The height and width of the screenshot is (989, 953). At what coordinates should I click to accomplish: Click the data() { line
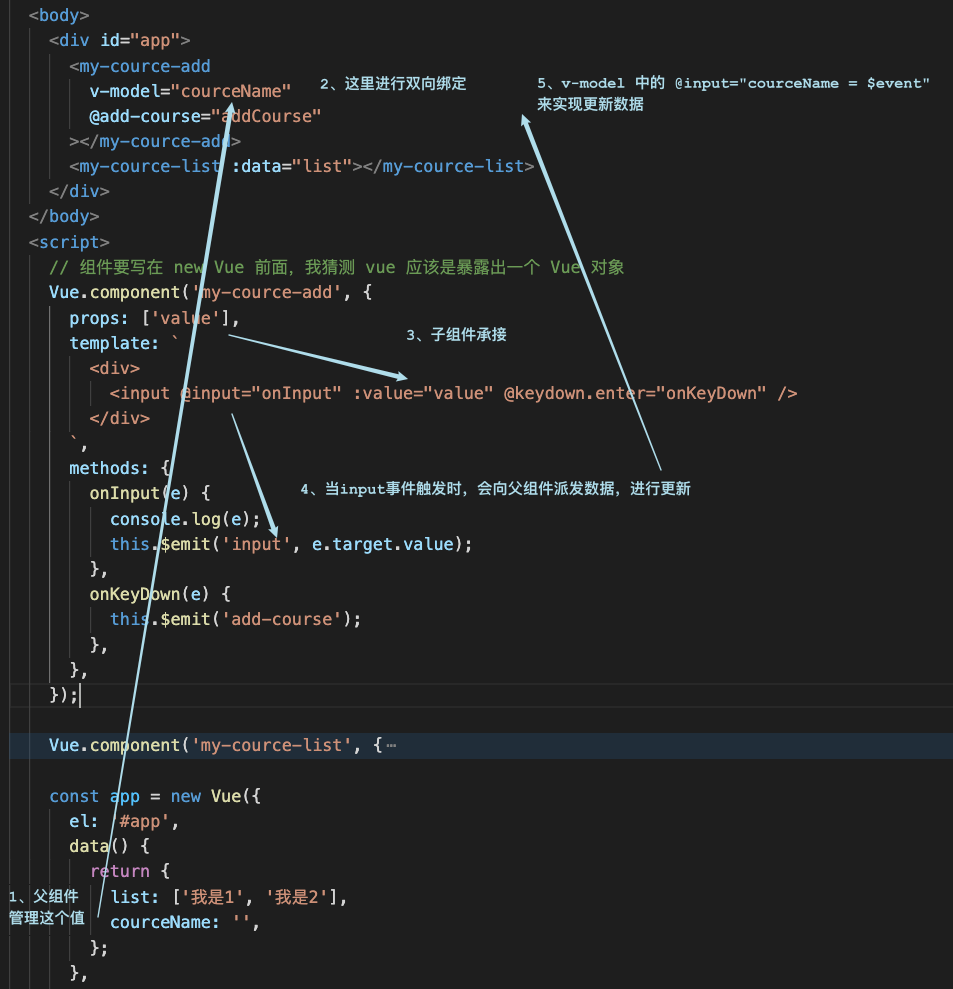pyautogui.click(x=109, y=846)
